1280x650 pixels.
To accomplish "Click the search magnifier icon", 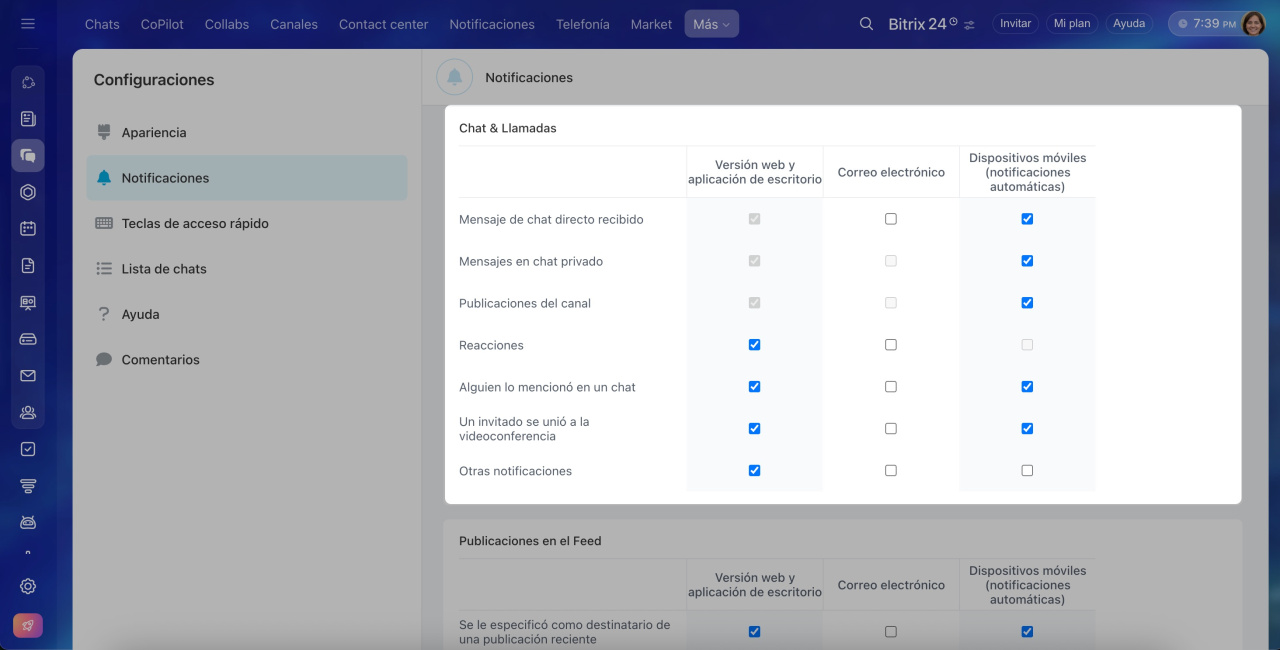I will [x=866, y=24].
